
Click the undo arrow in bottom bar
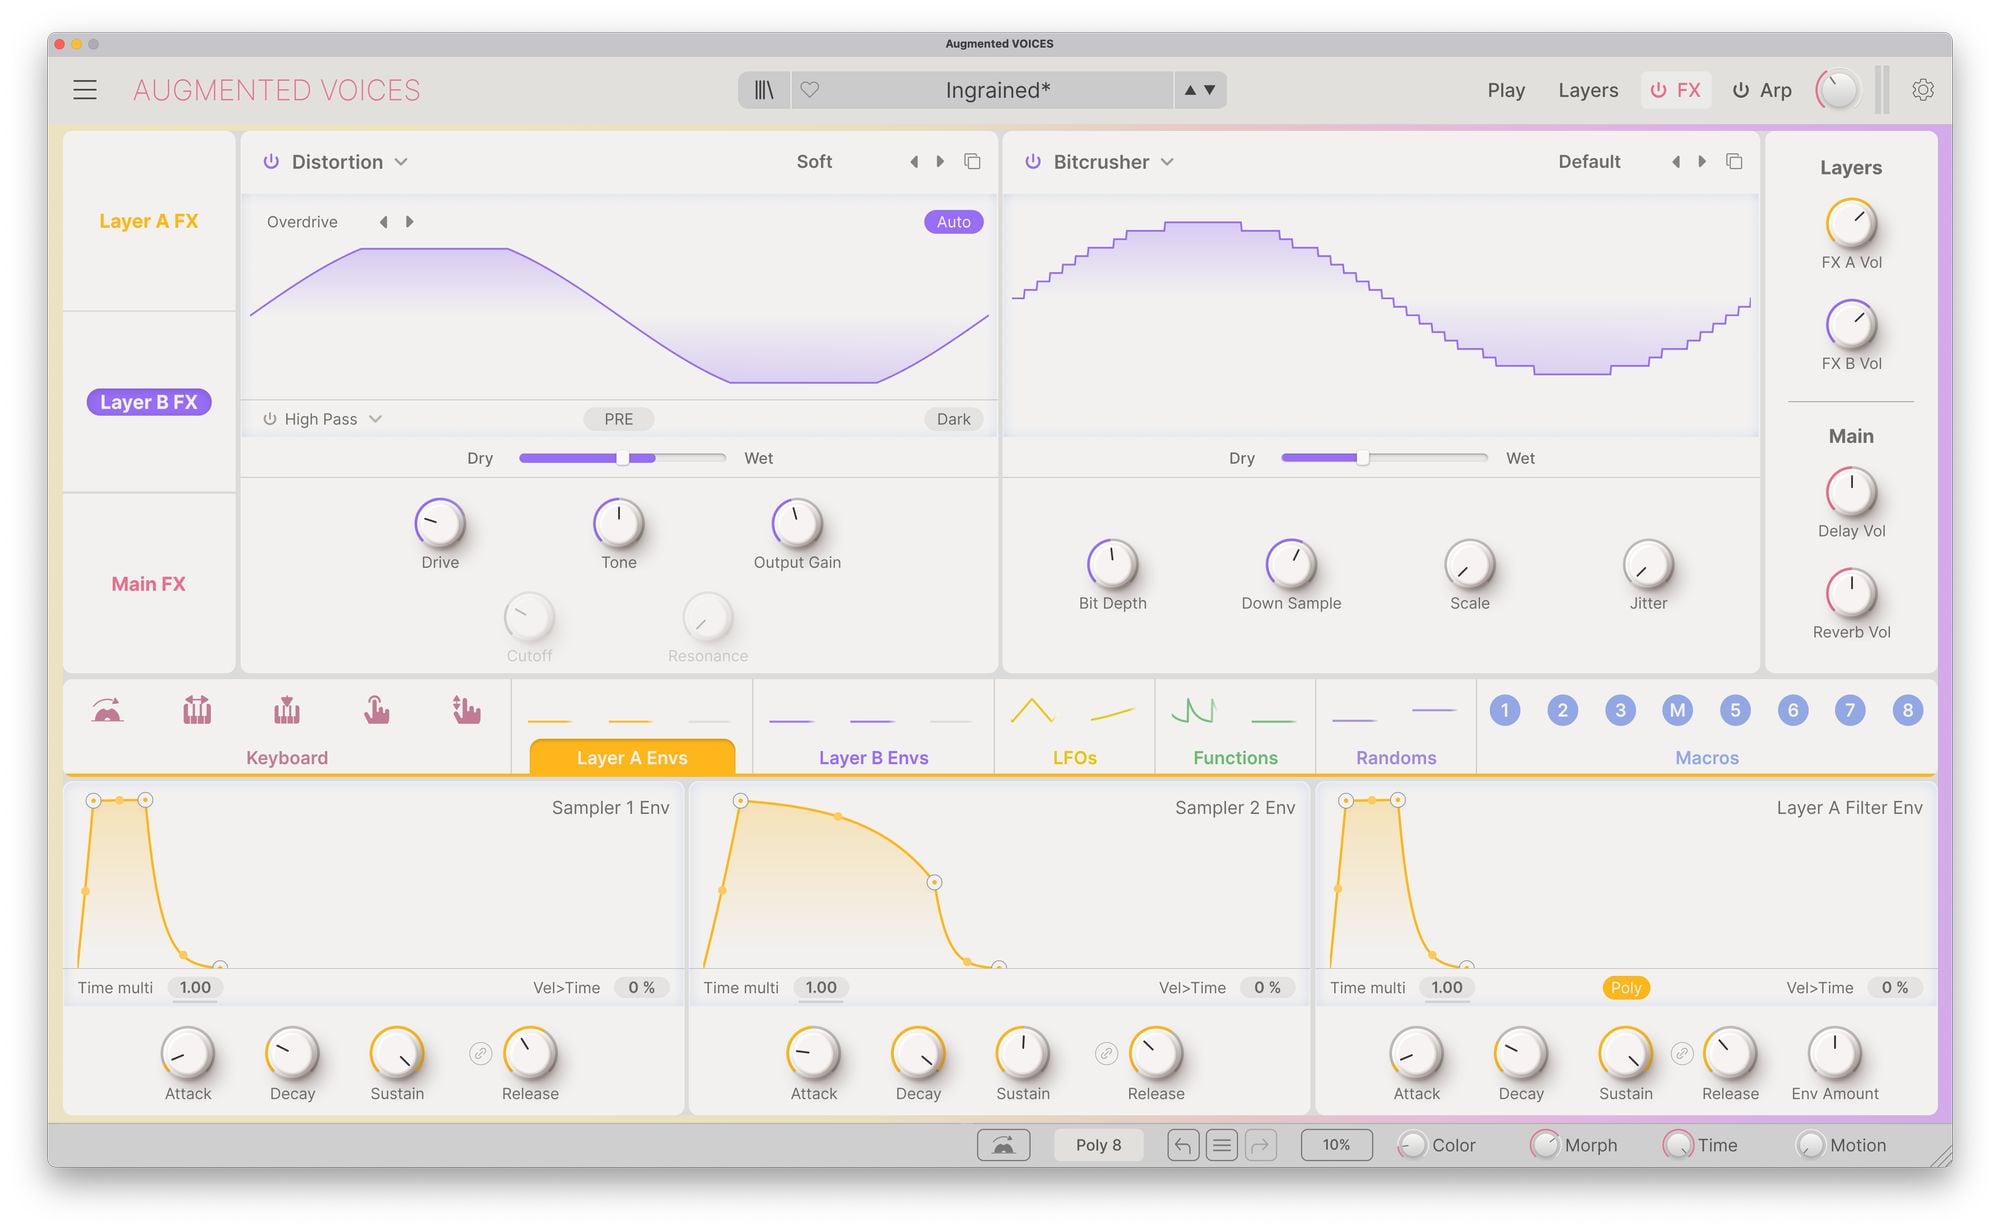pos(1183,1145)
